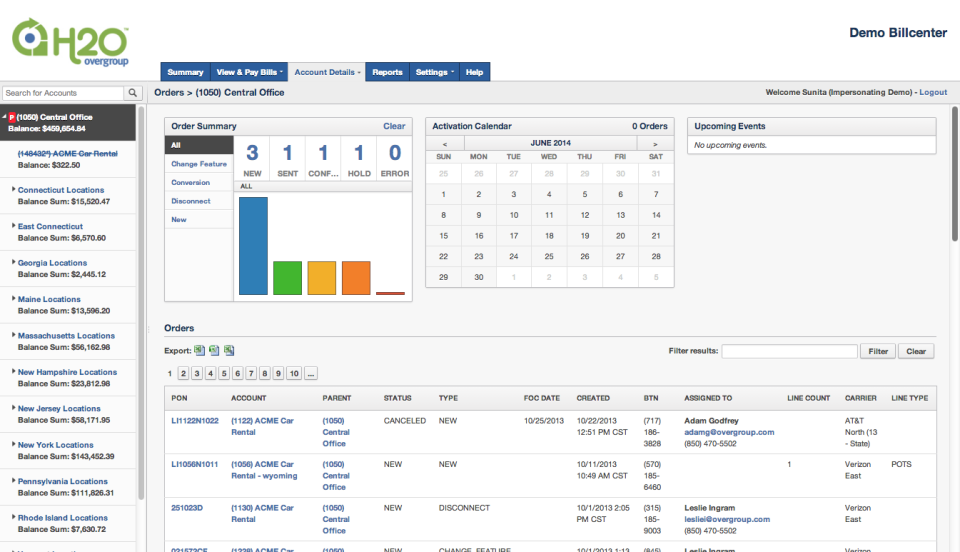Select the (148432*) ACME Car Rental account
960x552 pixels.
67,154
